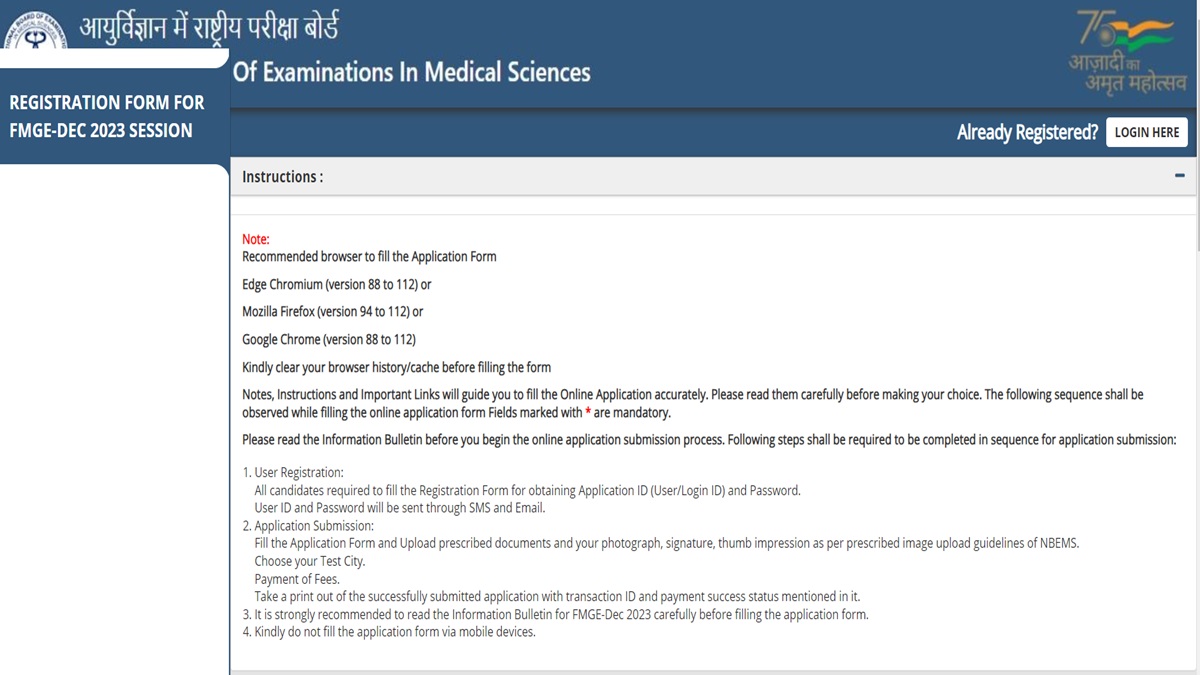
Task: Click the LOGIN HERE button
Action: click(1146, 132)
